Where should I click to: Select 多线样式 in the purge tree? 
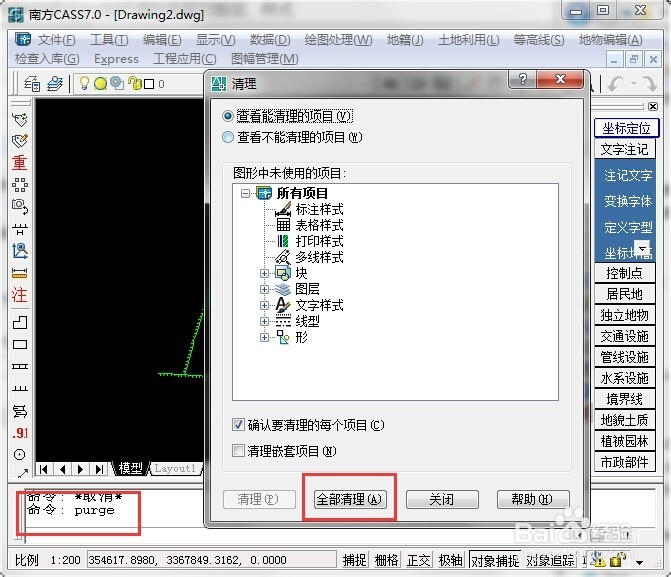[319, 257]
